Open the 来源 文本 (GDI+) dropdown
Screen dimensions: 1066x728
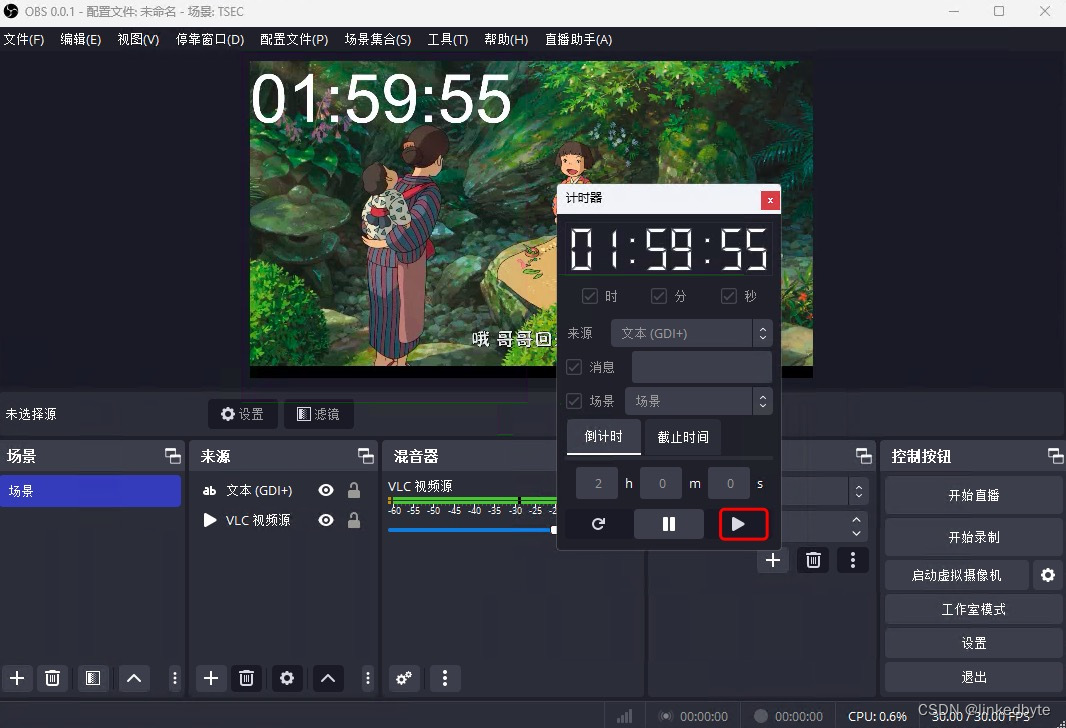tap(691, 333)
